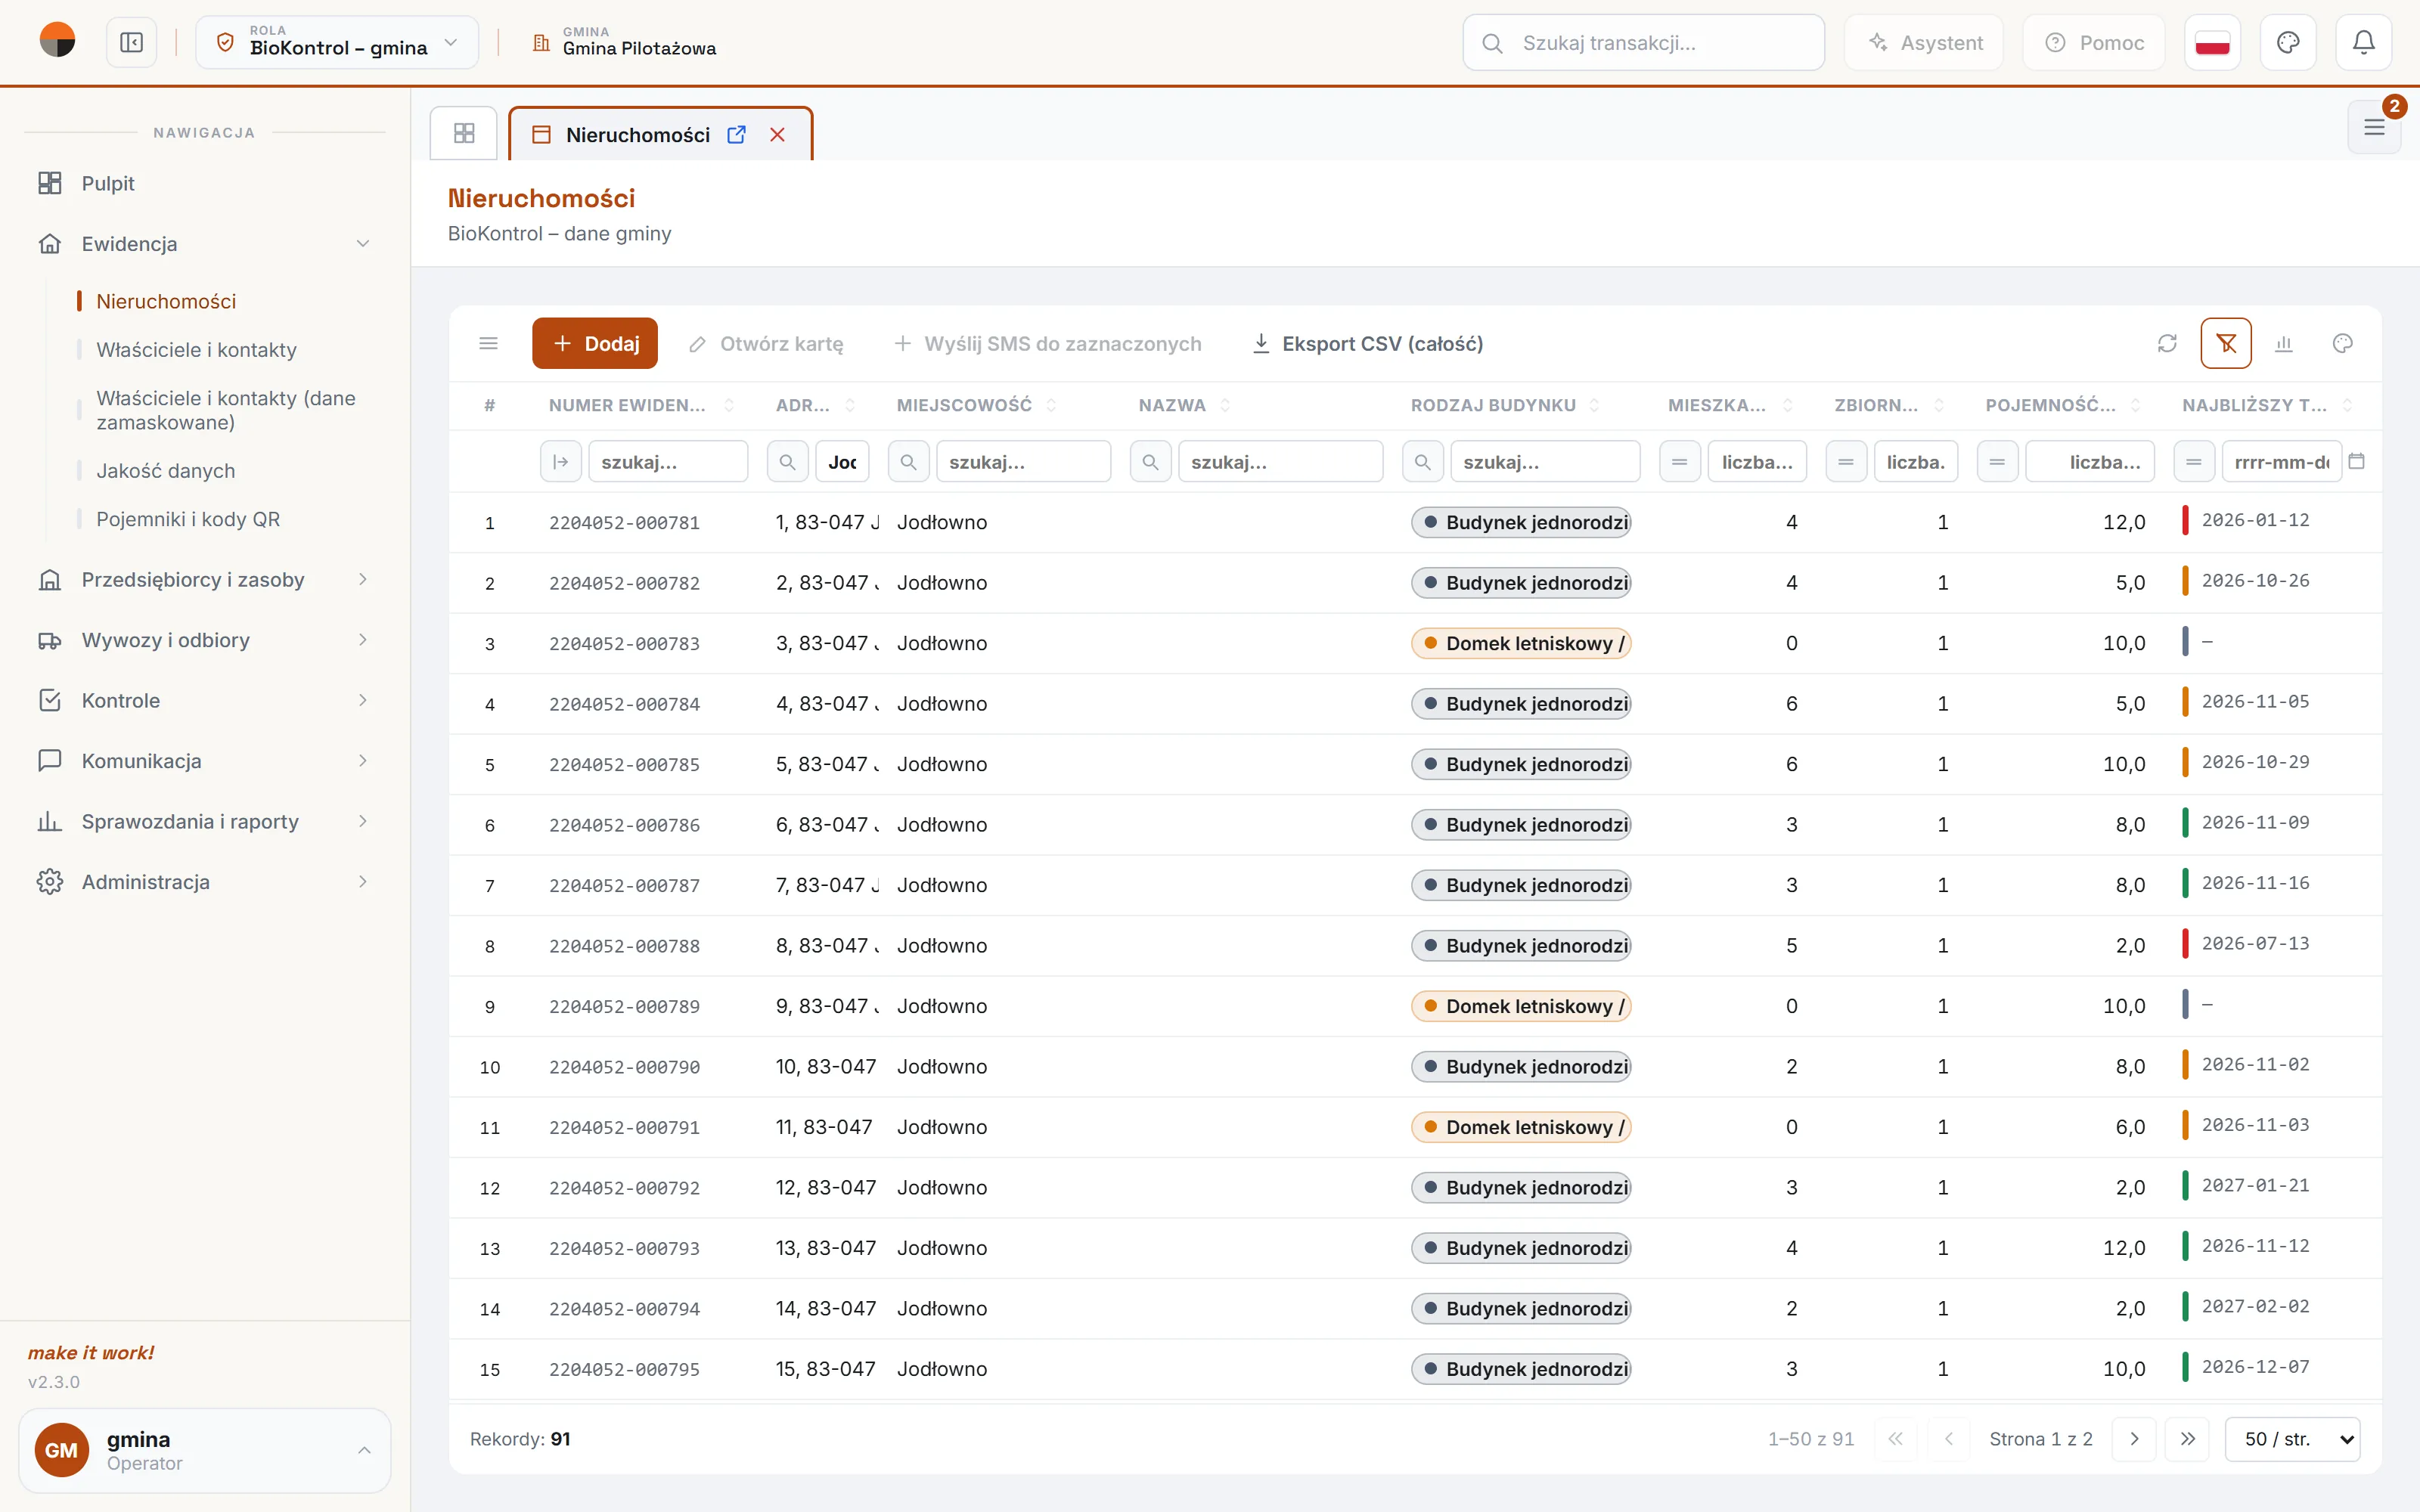Expand the gmina Operator user menu
Viewport: 2420px width, 1512px height.
click(x=204, y=1450)
